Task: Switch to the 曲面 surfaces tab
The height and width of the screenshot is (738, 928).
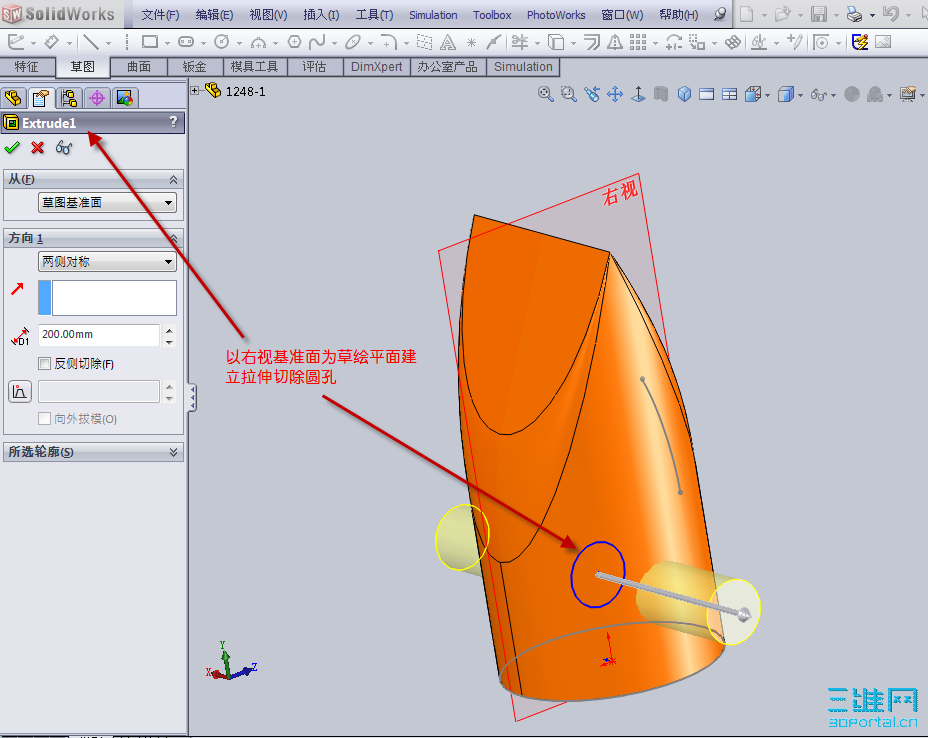Action: click(139, 67)
